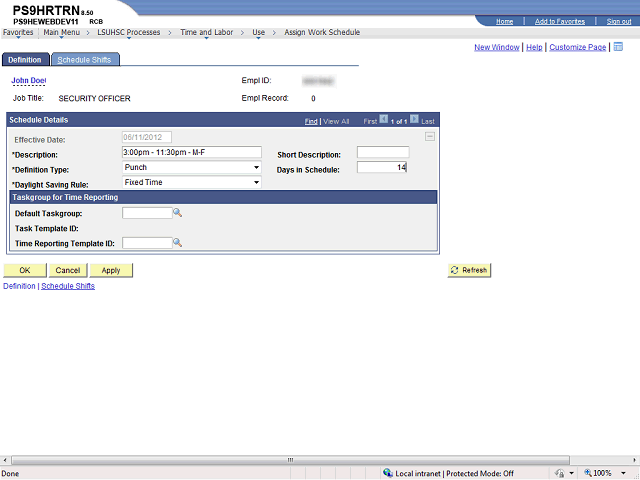
Task: Click the grid icon beside Customize Page
Action: click(618, 47)
